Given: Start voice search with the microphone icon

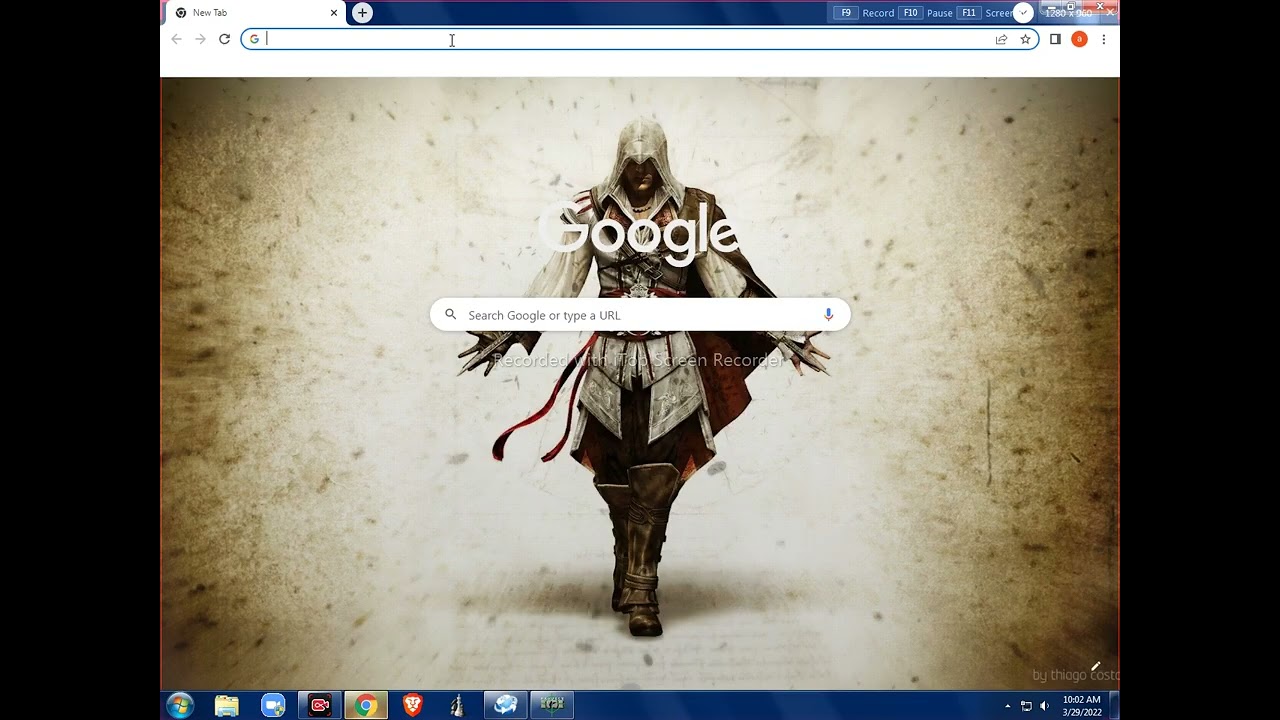Looking at the screenshot, I should (x=828, y=315).
